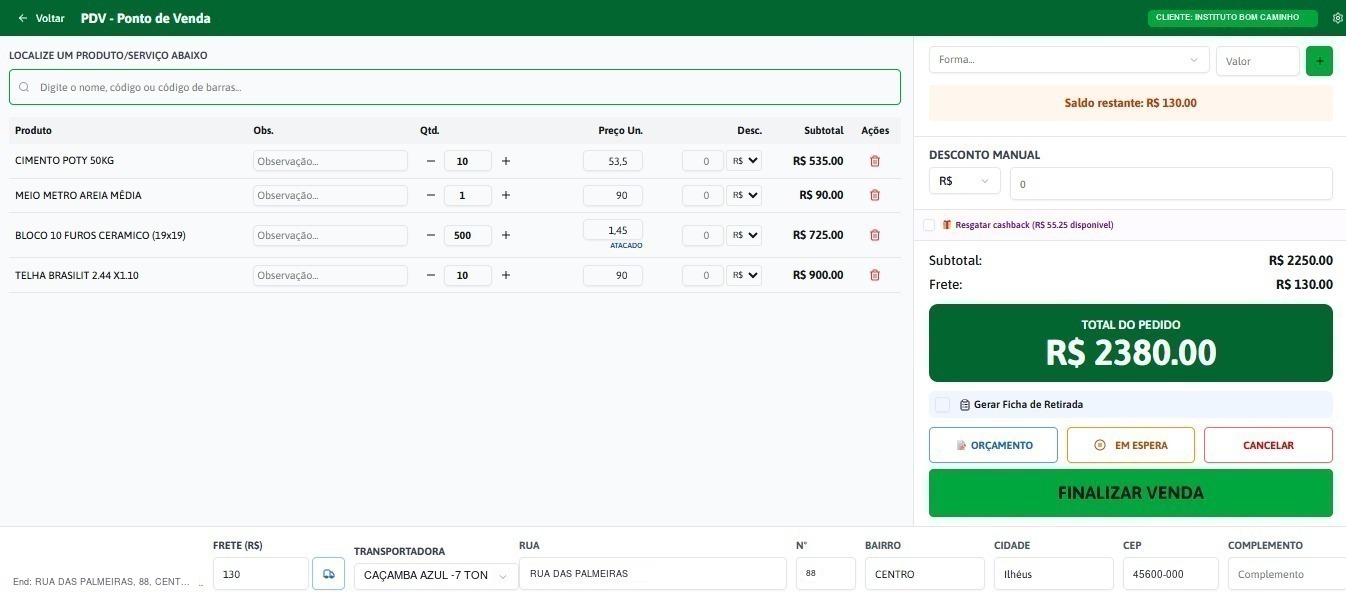Expand the Transportadora CAÇAMBA AZUL dropdown
This screenshot has width=1346, height=597.
[436, 576]
